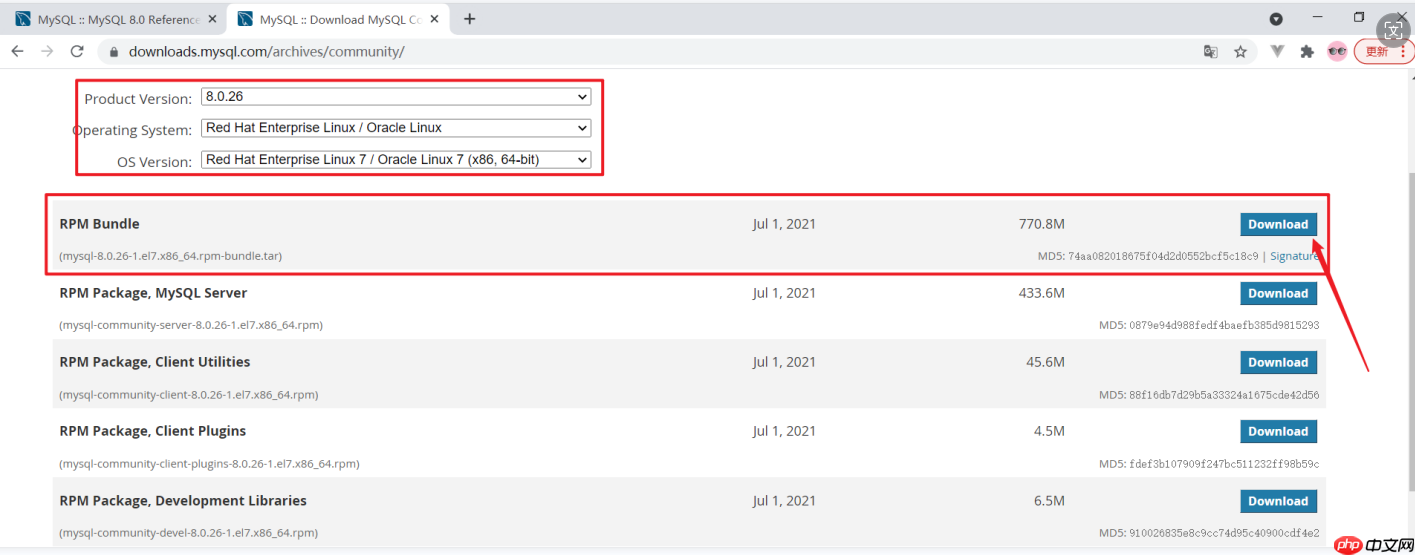
Task: Reload the page with the refresh icon
Action: [77, 51]
